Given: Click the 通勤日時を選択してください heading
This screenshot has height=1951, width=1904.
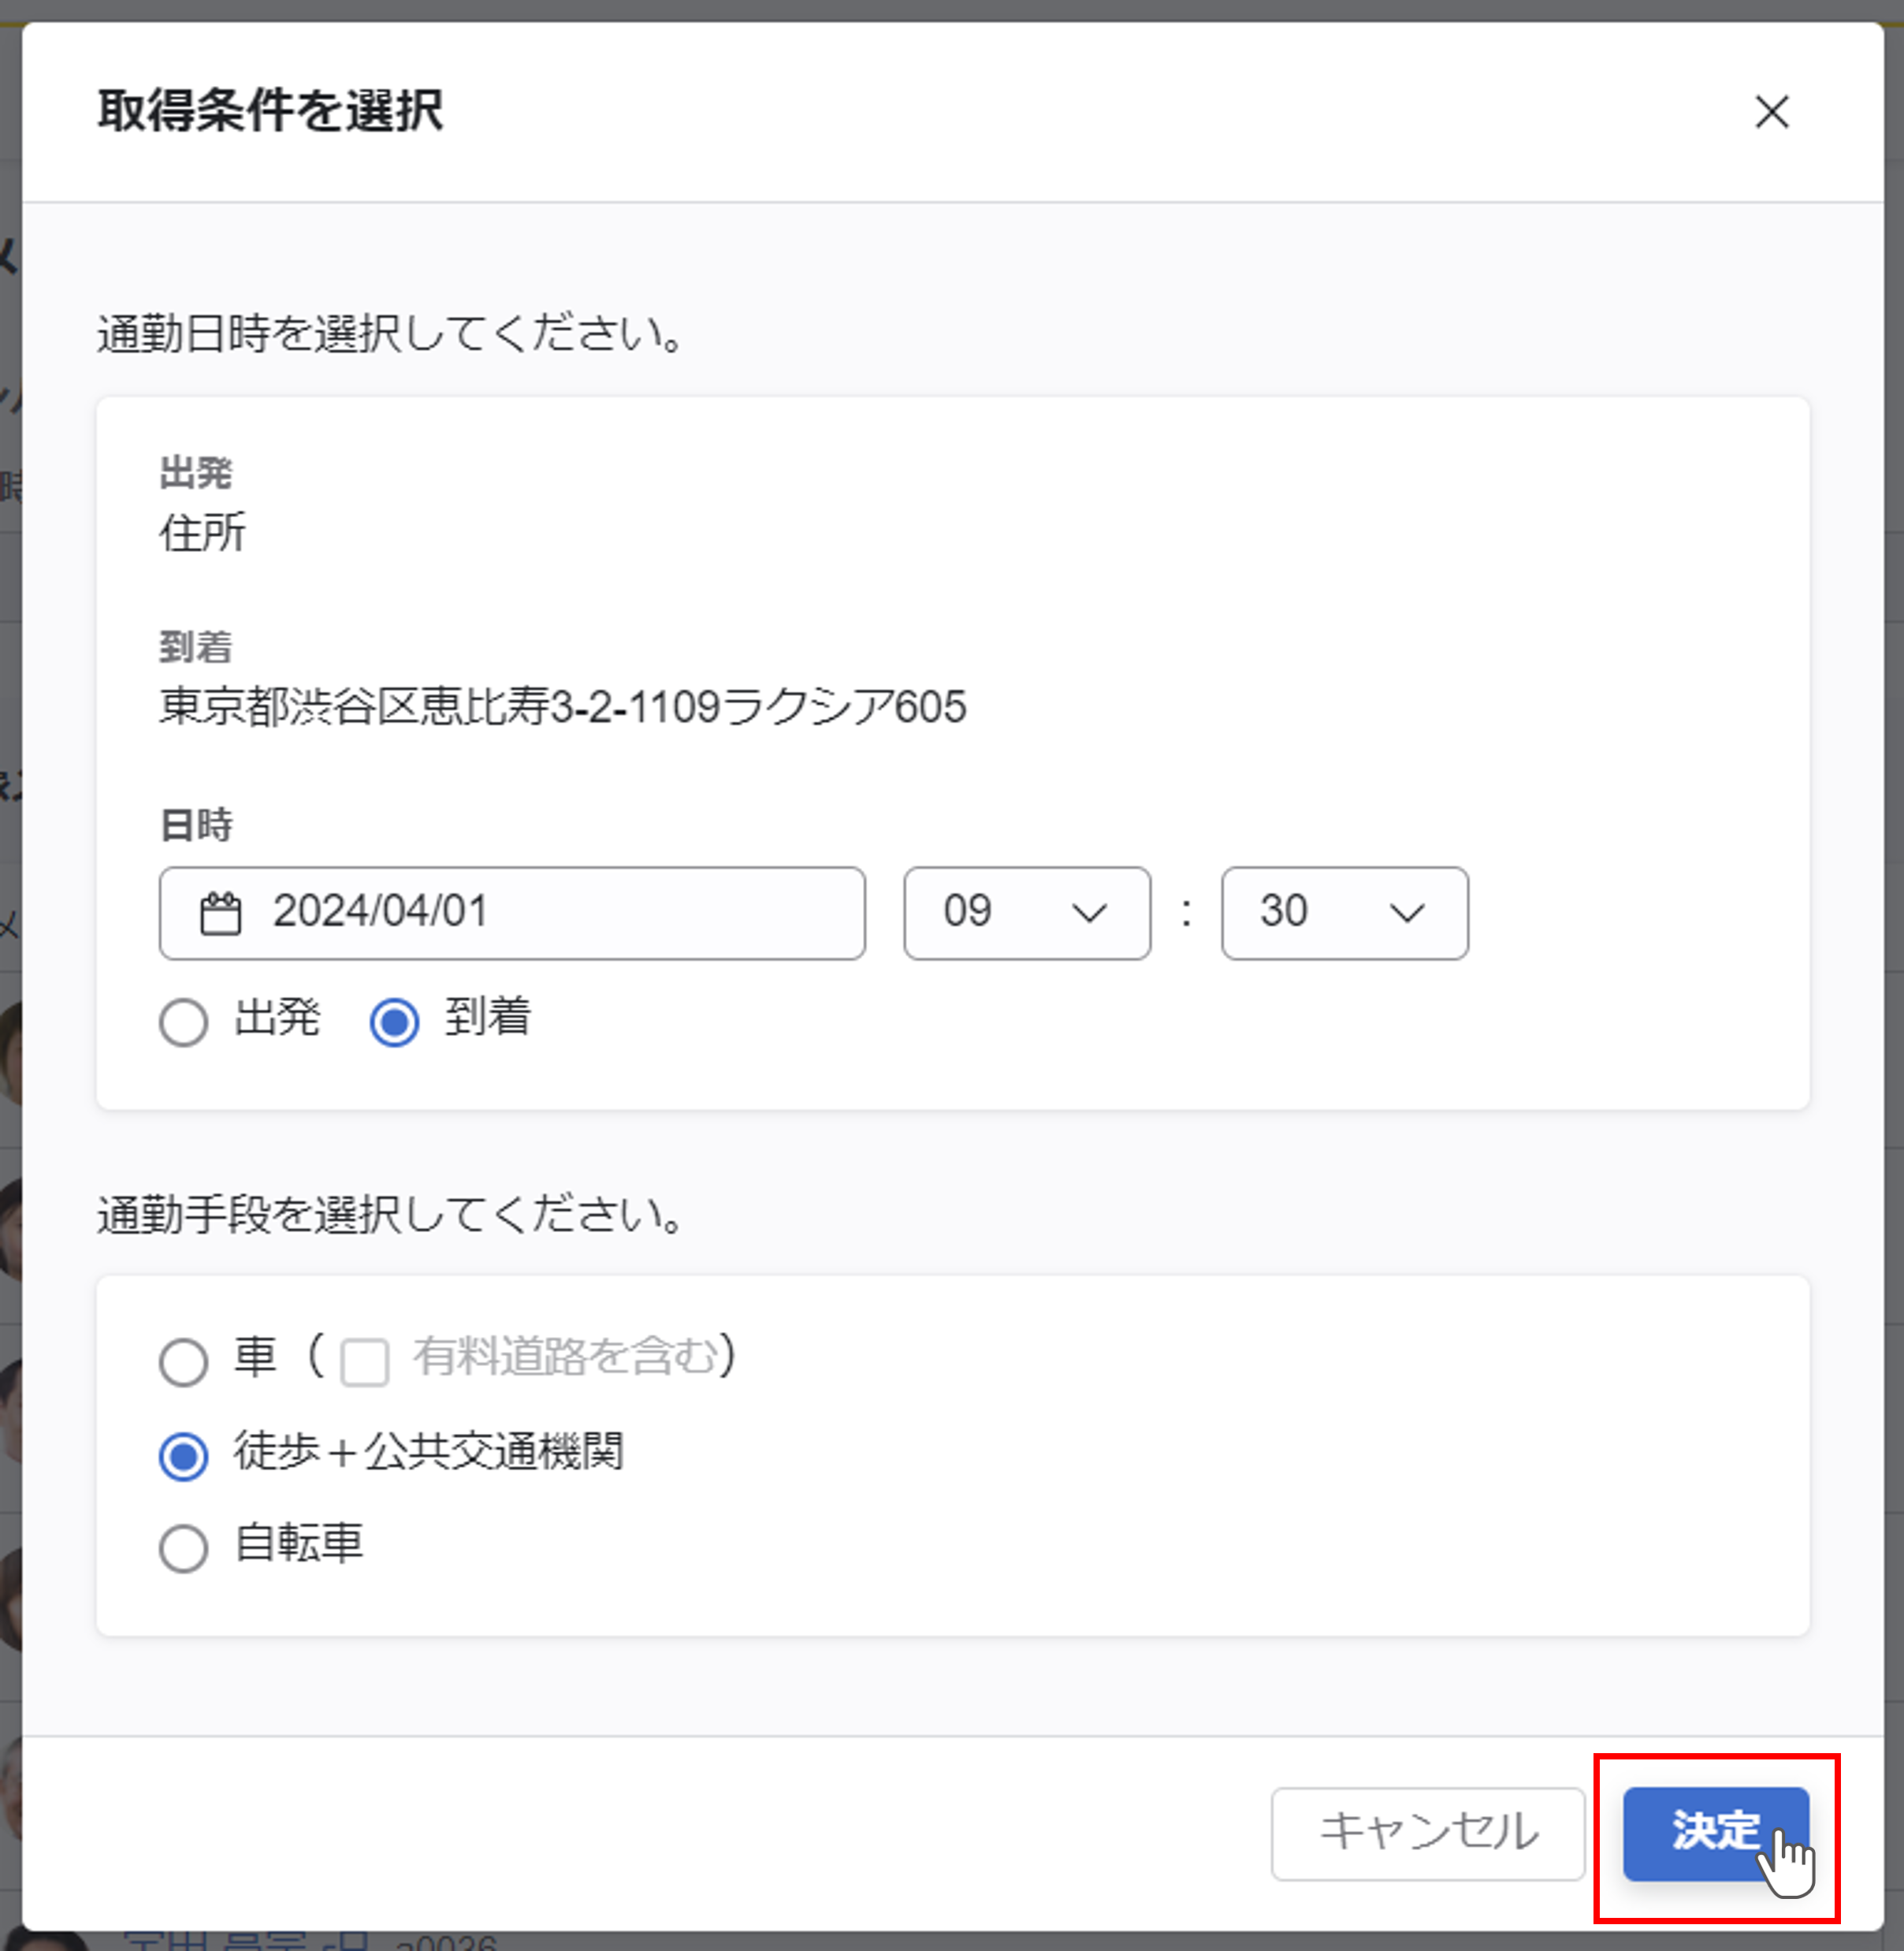Looking at the screenshot, I should point(390,334).
